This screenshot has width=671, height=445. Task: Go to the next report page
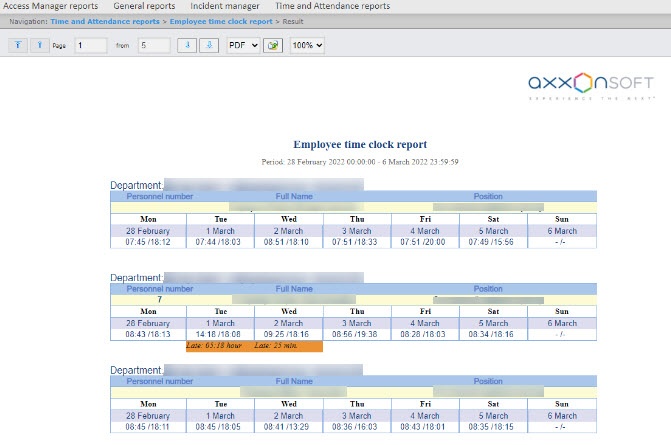pyautogui.click(x=187, y=45)
